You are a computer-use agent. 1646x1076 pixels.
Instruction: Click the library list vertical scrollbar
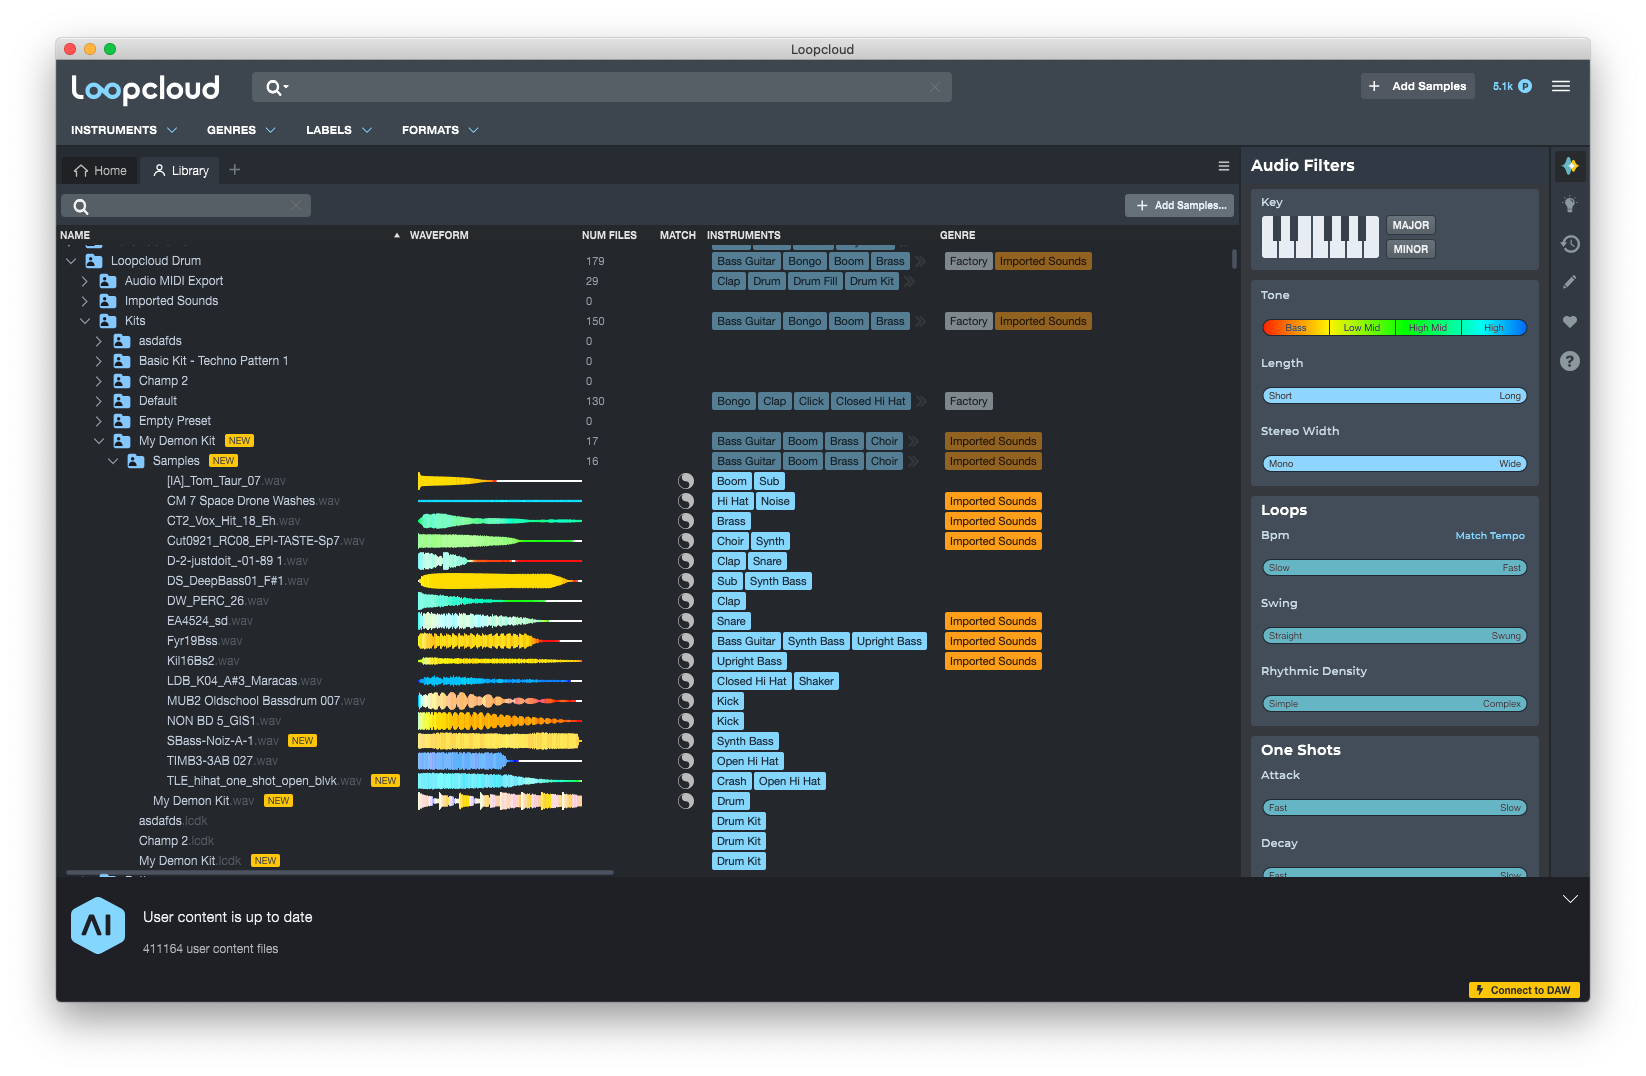click(x=1234, y=259)
